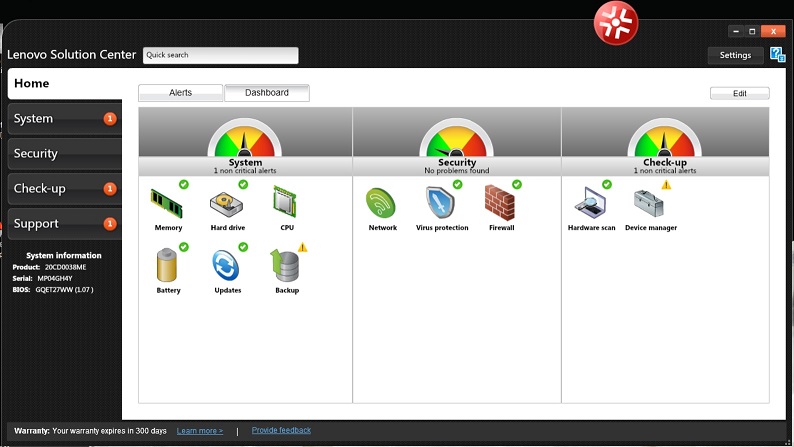
Task: Open the Settings button
Action: click(735, 55)
